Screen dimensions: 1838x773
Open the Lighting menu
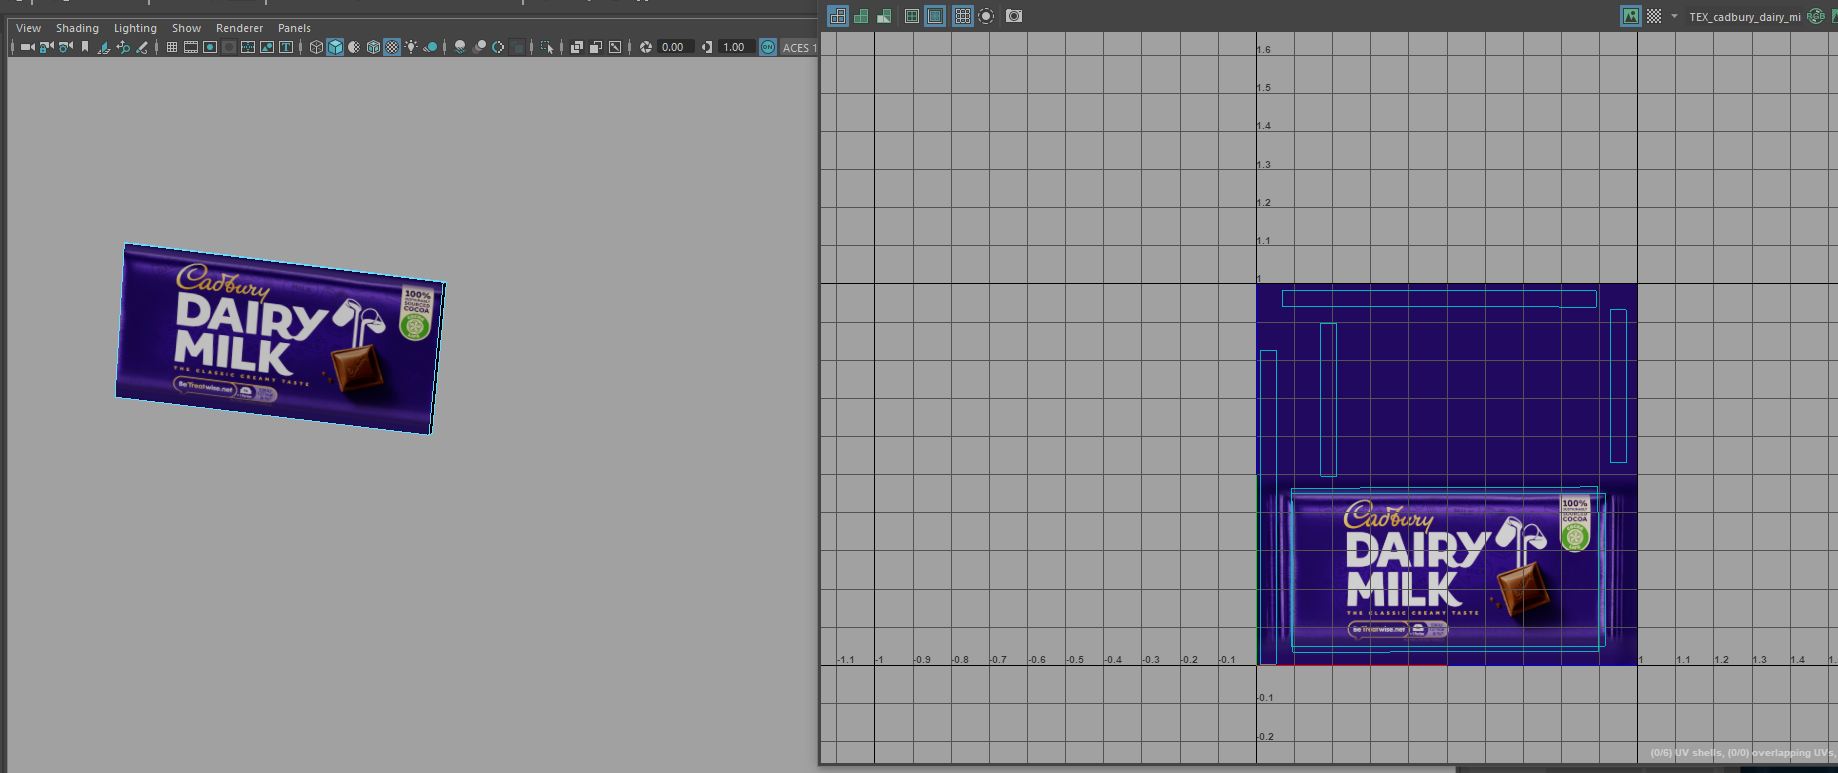[x=135, y=28]
